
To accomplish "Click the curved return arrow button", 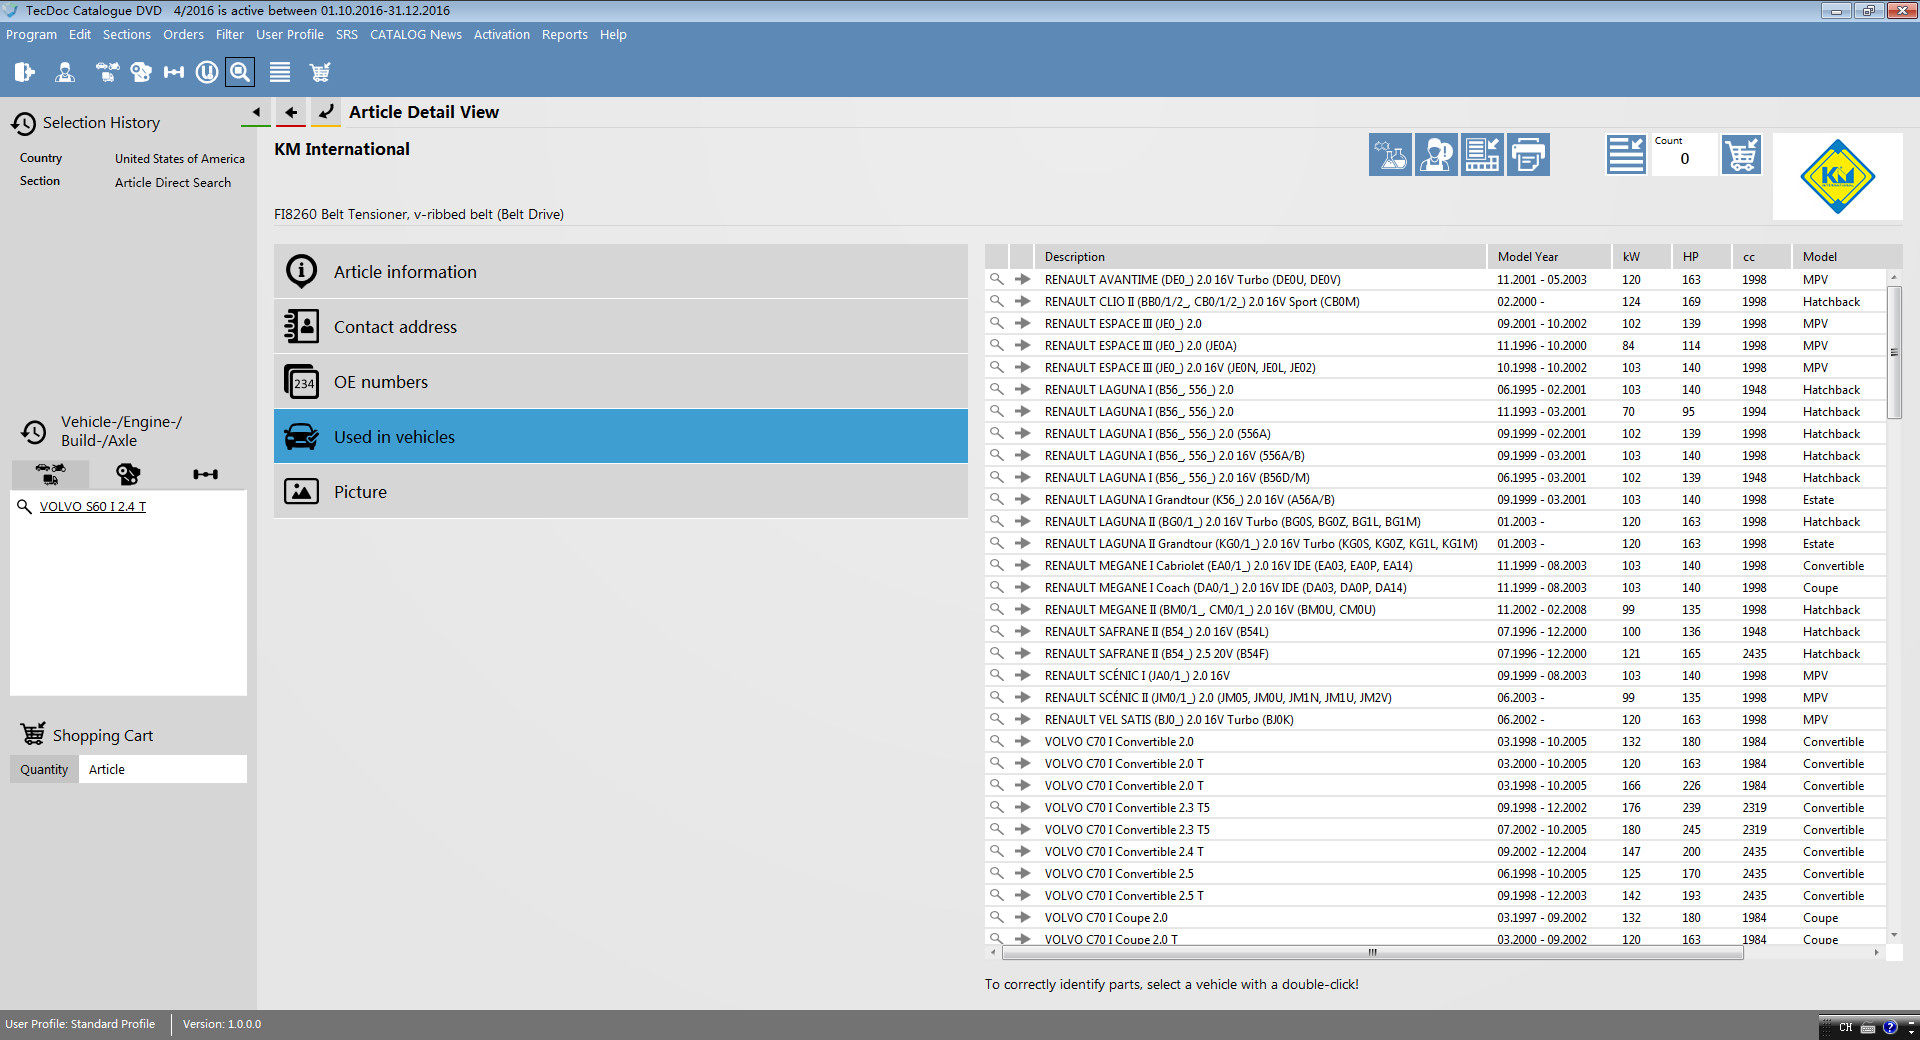I will (326, 112).
